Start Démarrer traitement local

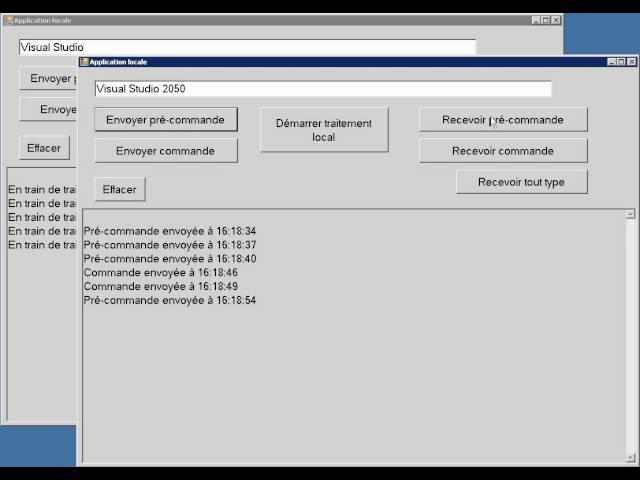pyautogui.click(x=324, y=130)
